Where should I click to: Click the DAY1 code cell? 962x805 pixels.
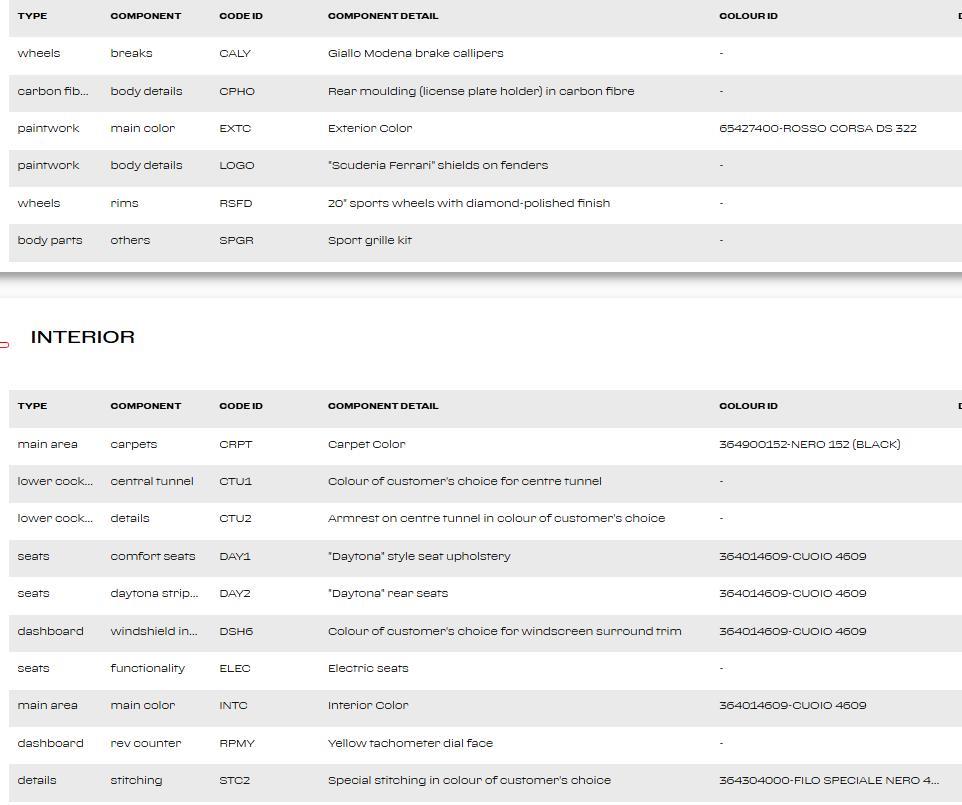(x=235, y=556)
